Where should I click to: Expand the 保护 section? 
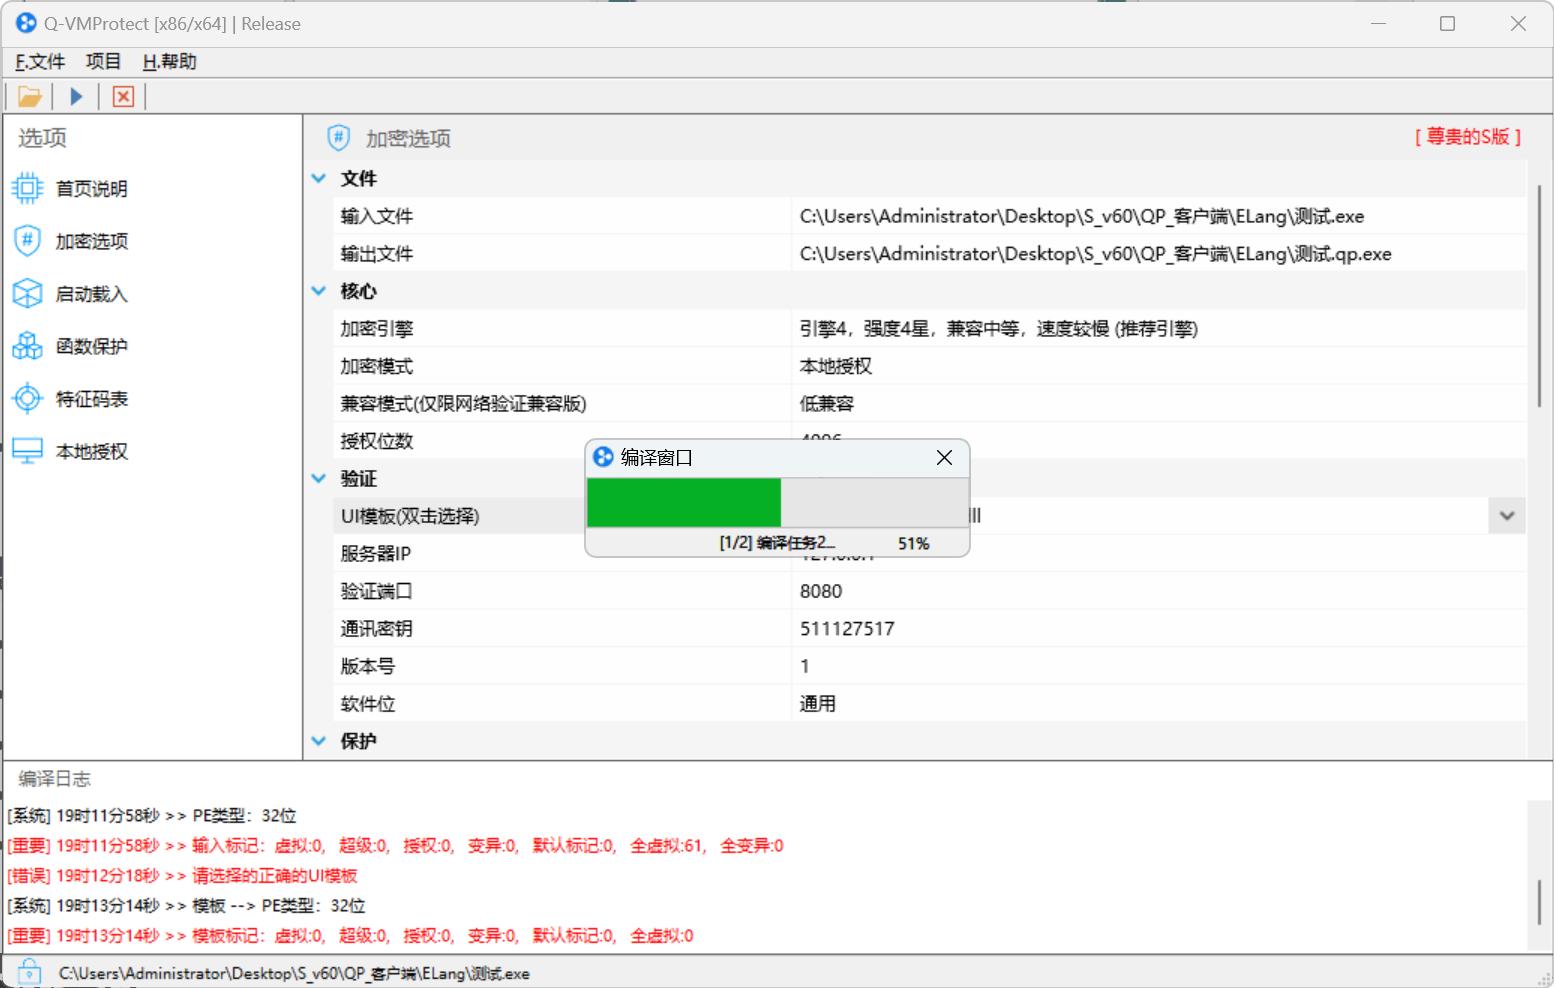pyautogui.click(x=318, y=741)
